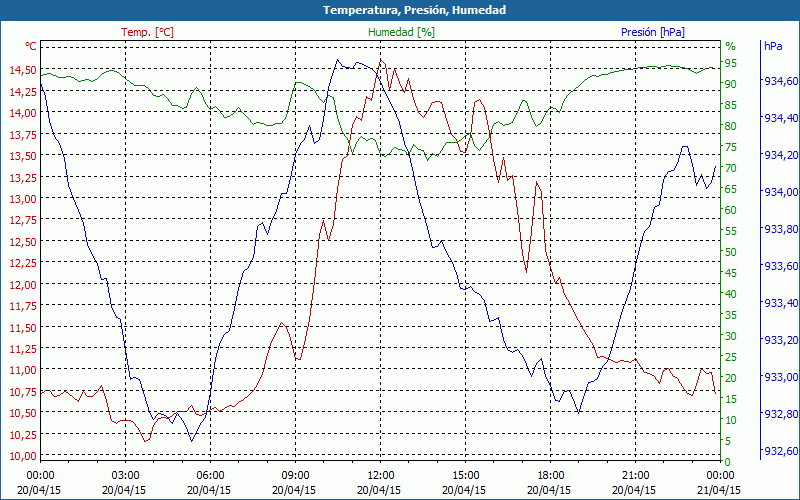
Task: Click the '75' humidity axis value
Action: 731,147
